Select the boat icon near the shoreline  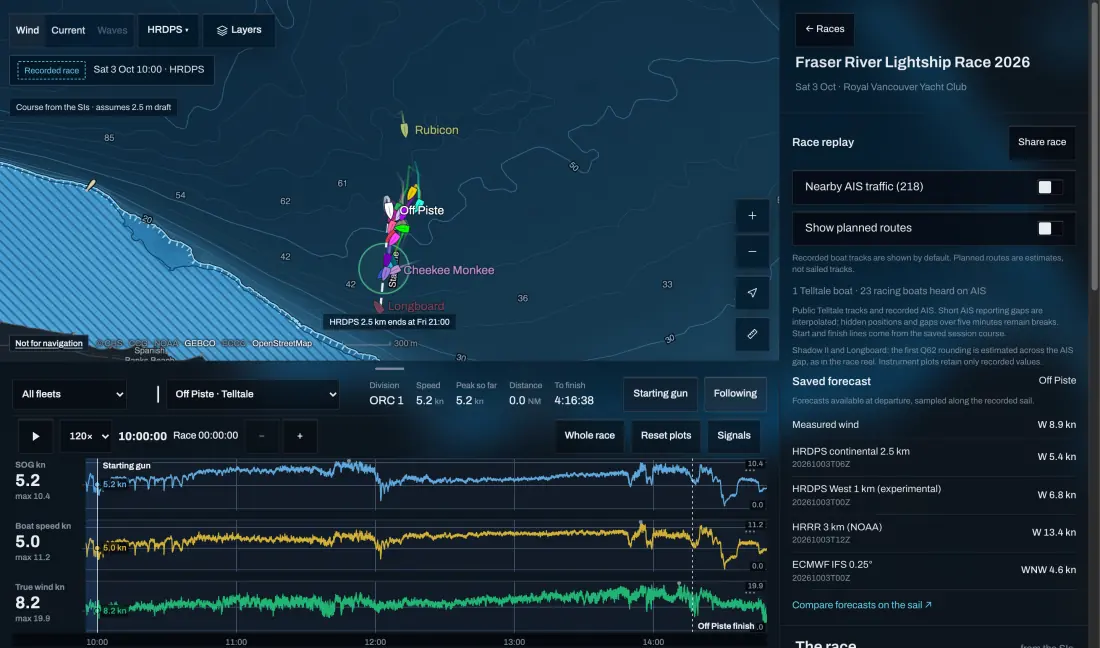click(90, 186)
